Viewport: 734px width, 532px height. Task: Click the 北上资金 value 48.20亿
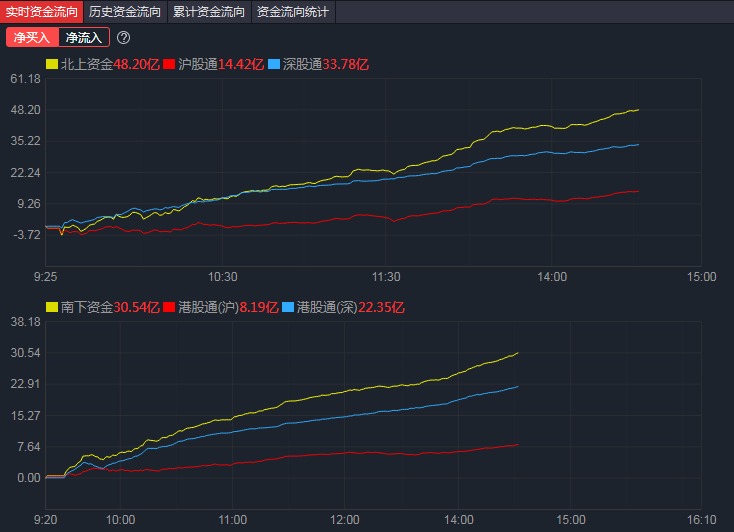click(x=137, y=64)
